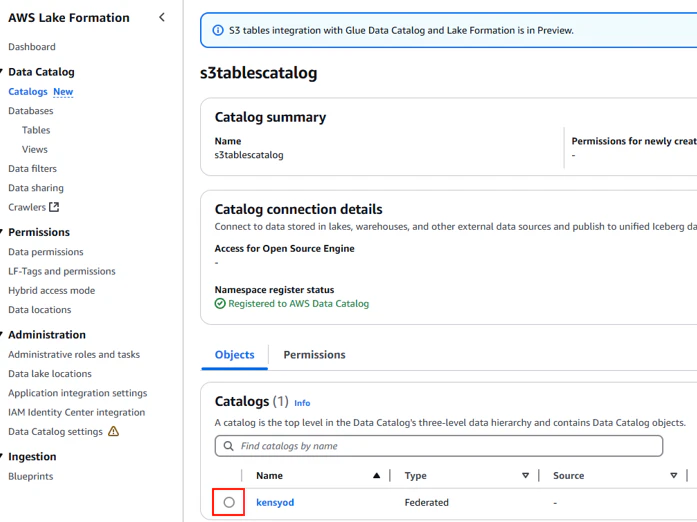Click the info icon in the preview banner
The width and height of the screenshot is (697, 522).
pos(218,30)
